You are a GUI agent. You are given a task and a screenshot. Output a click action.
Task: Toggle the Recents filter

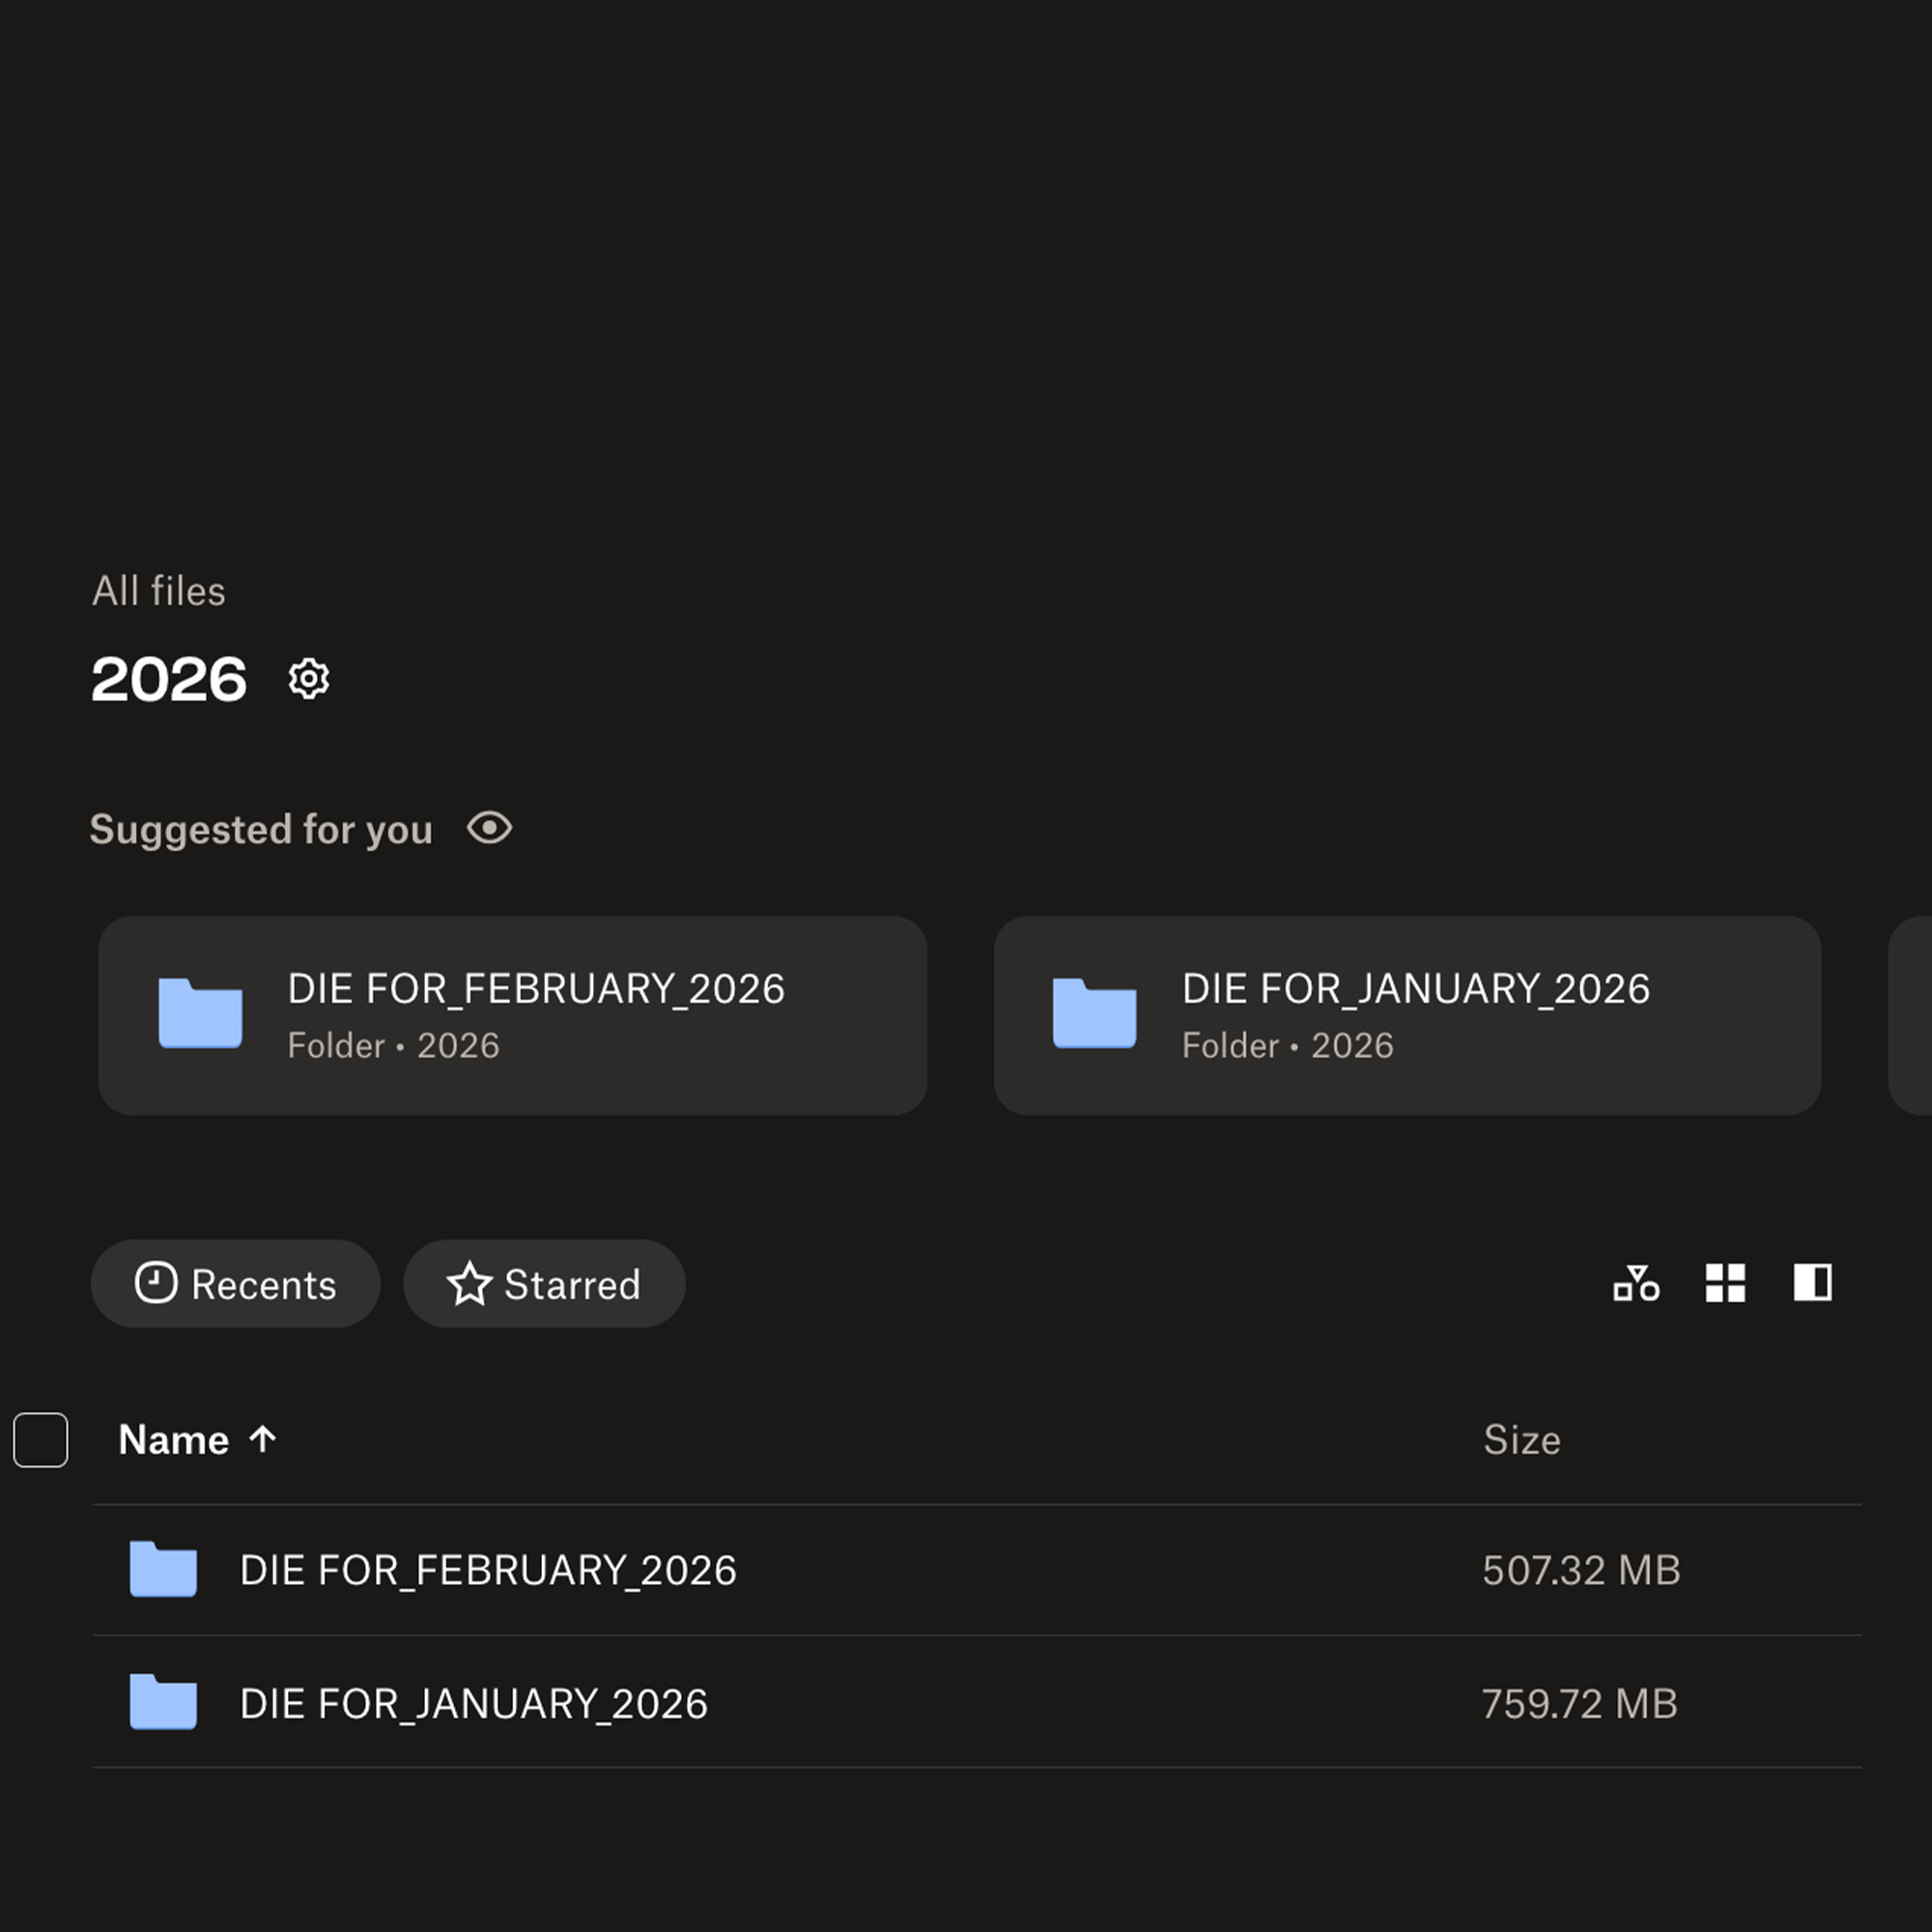point(236,1284)
